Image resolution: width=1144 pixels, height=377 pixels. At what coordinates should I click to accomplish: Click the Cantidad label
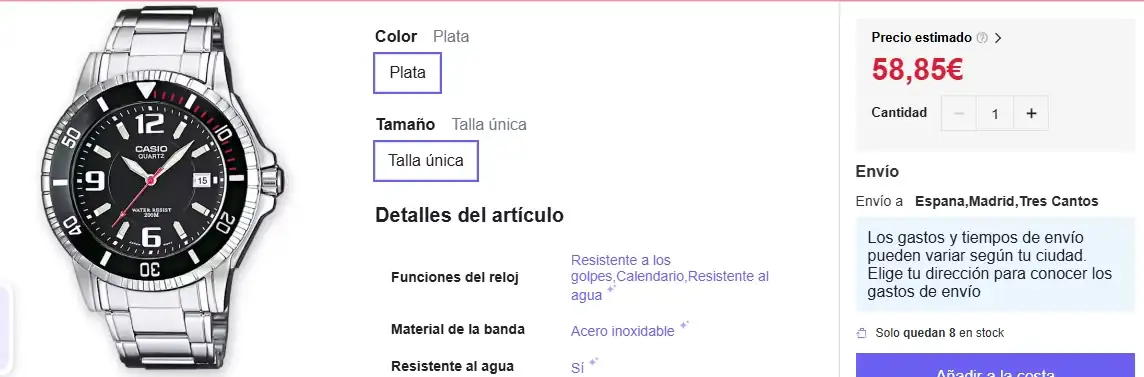point(899,113)
